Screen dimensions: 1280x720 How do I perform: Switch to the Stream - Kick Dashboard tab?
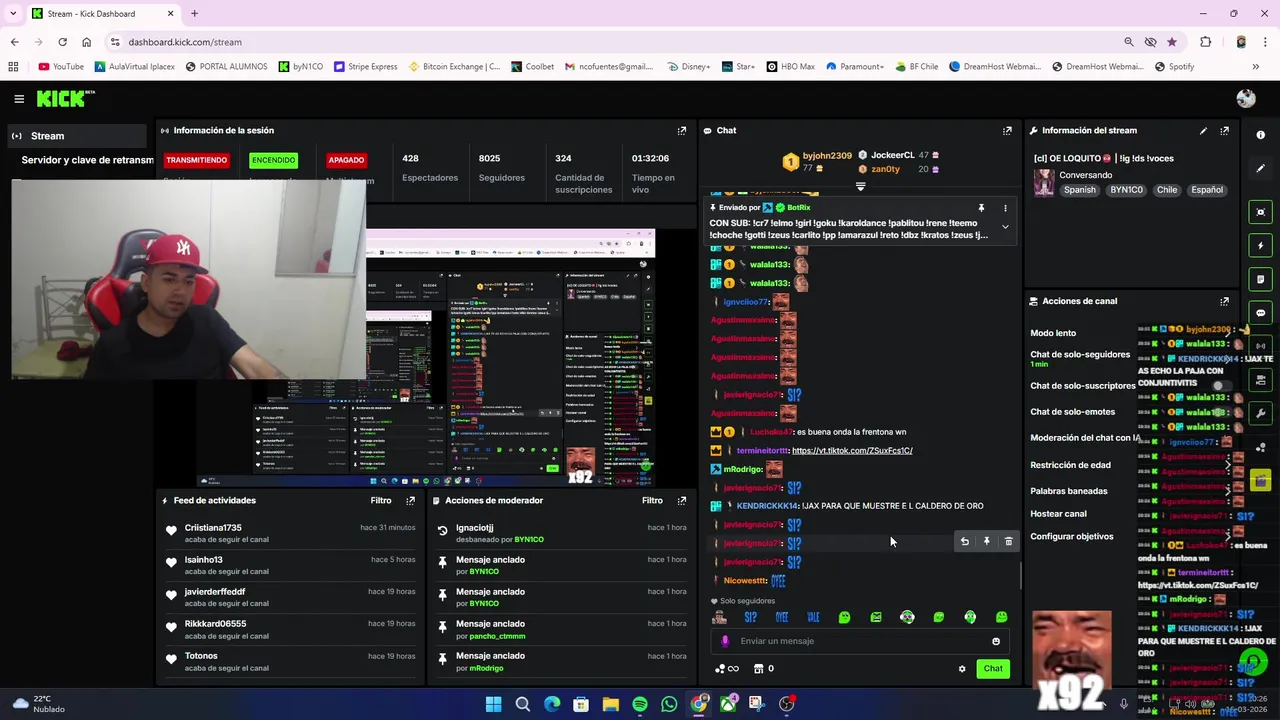point(100,14)
